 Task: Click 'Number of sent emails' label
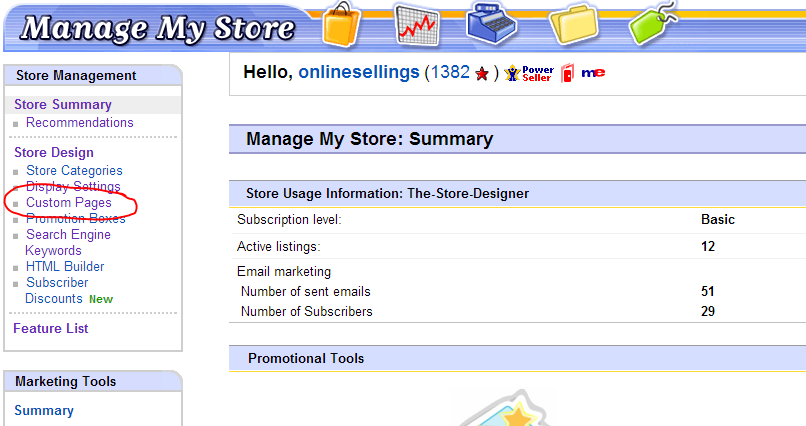point(306,291)
